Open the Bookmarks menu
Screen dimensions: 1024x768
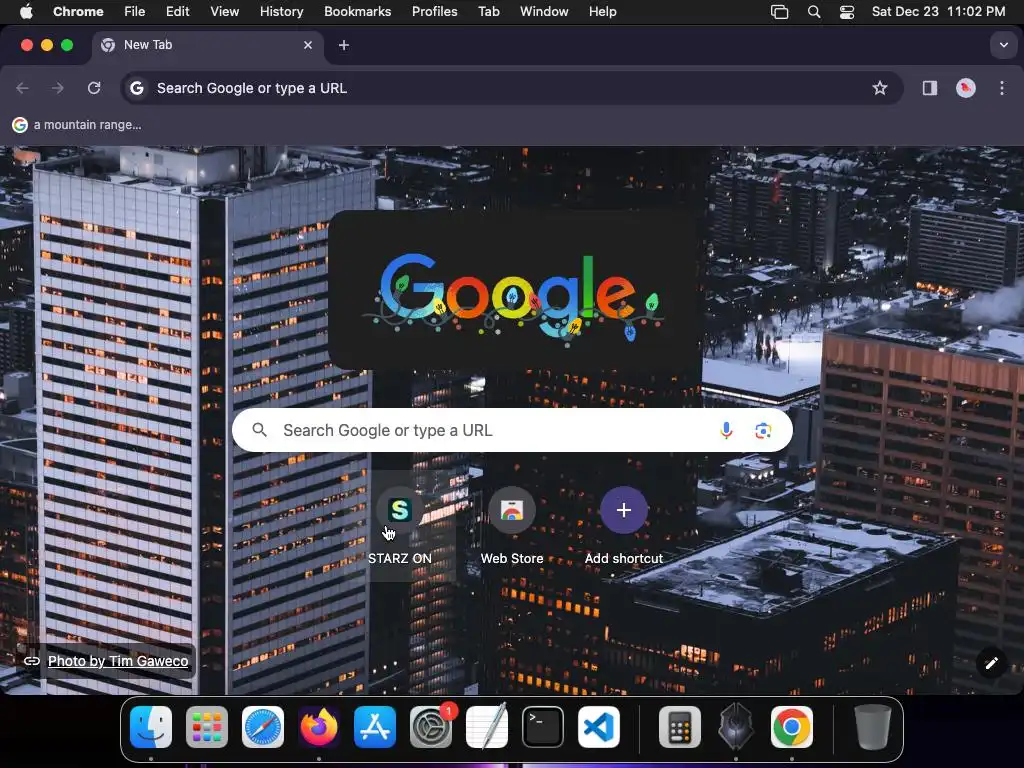[357, 12]
